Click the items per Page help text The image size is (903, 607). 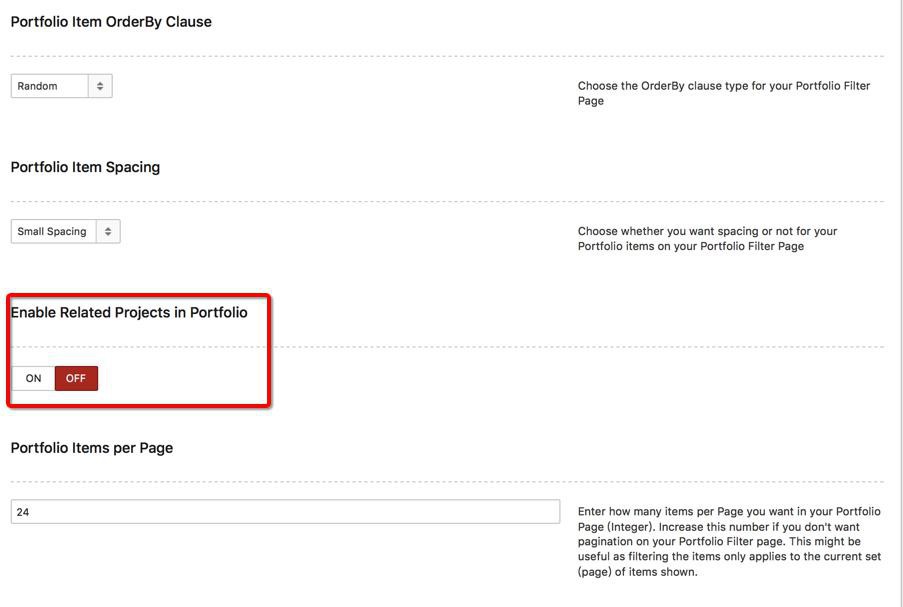pos(729,541)
